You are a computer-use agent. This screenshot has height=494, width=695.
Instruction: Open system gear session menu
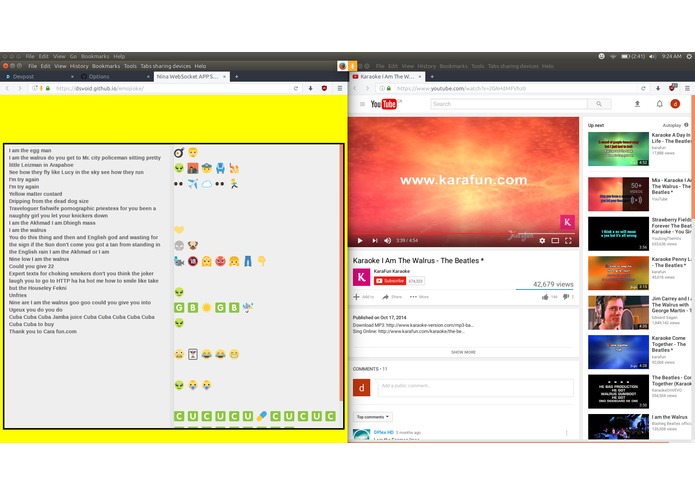[x=689, y=56]
